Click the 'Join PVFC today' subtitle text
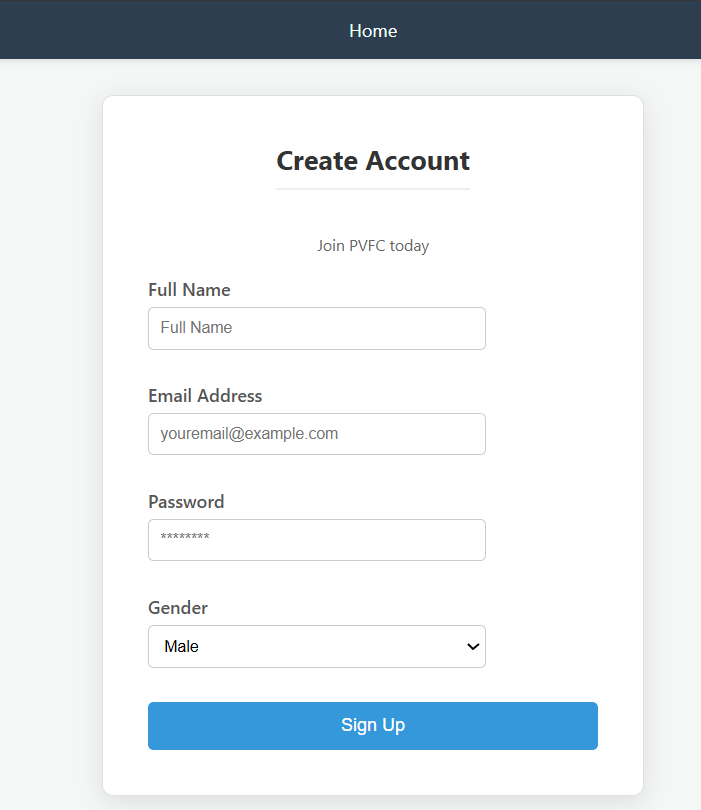Image resolution: width=701 pixels, height=810 pixels. click(373, 246)
